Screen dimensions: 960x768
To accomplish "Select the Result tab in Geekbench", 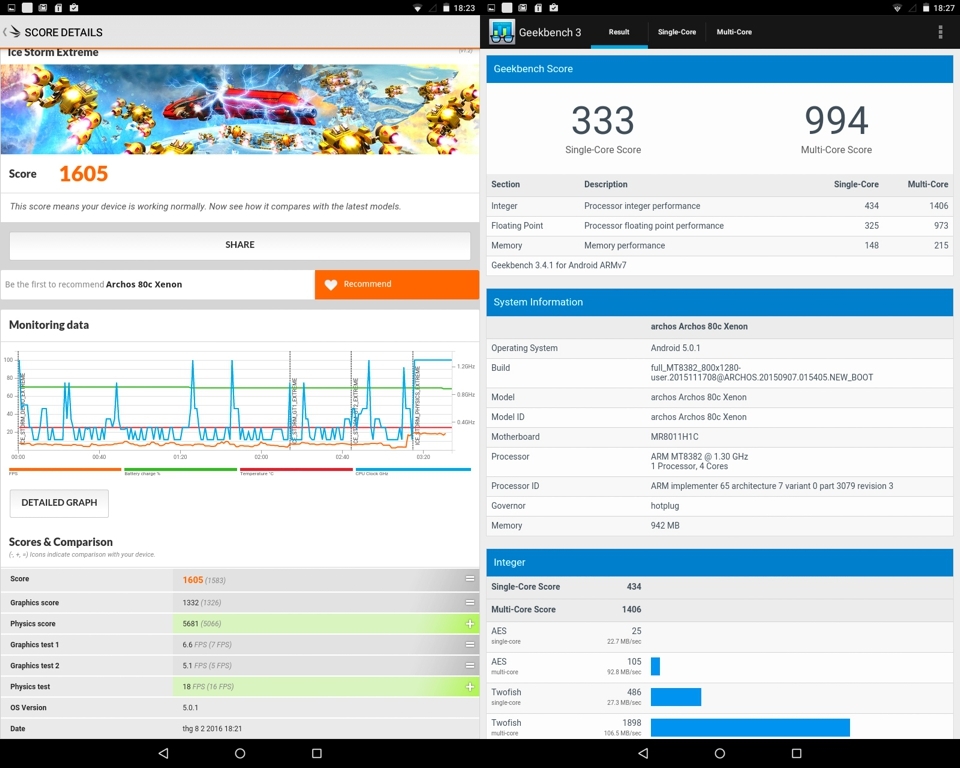I will [x=619, y=32].
